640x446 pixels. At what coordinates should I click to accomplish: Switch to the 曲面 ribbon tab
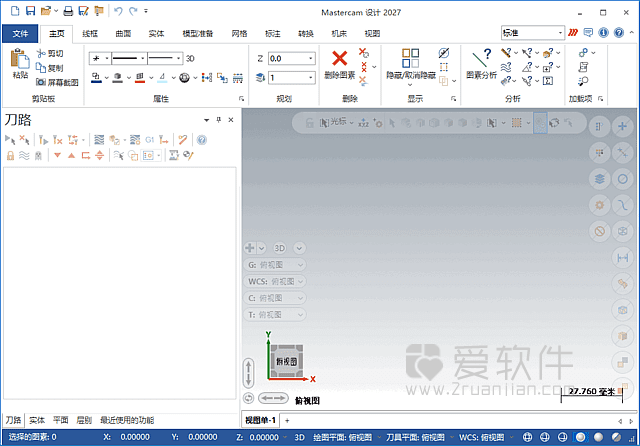click(x=123, y=33)
